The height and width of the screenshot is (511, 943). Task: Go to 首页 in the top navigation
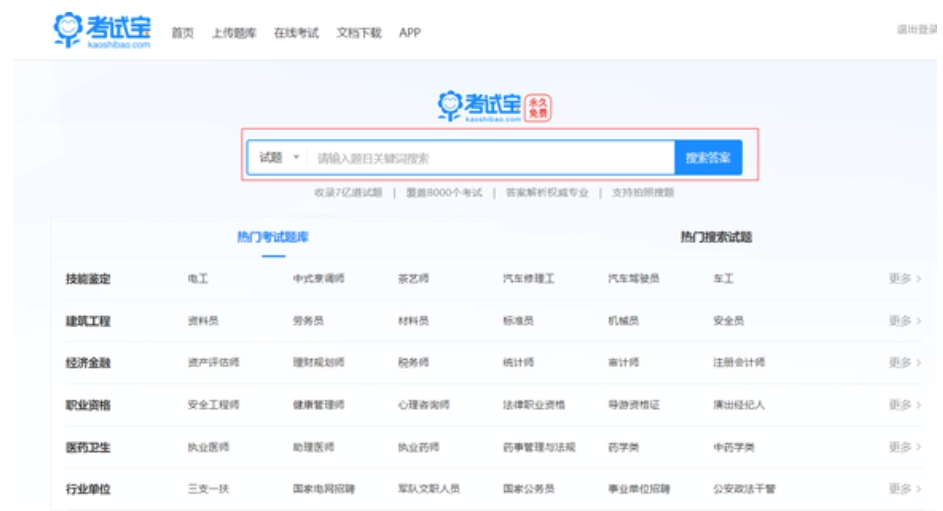[182, 33]
